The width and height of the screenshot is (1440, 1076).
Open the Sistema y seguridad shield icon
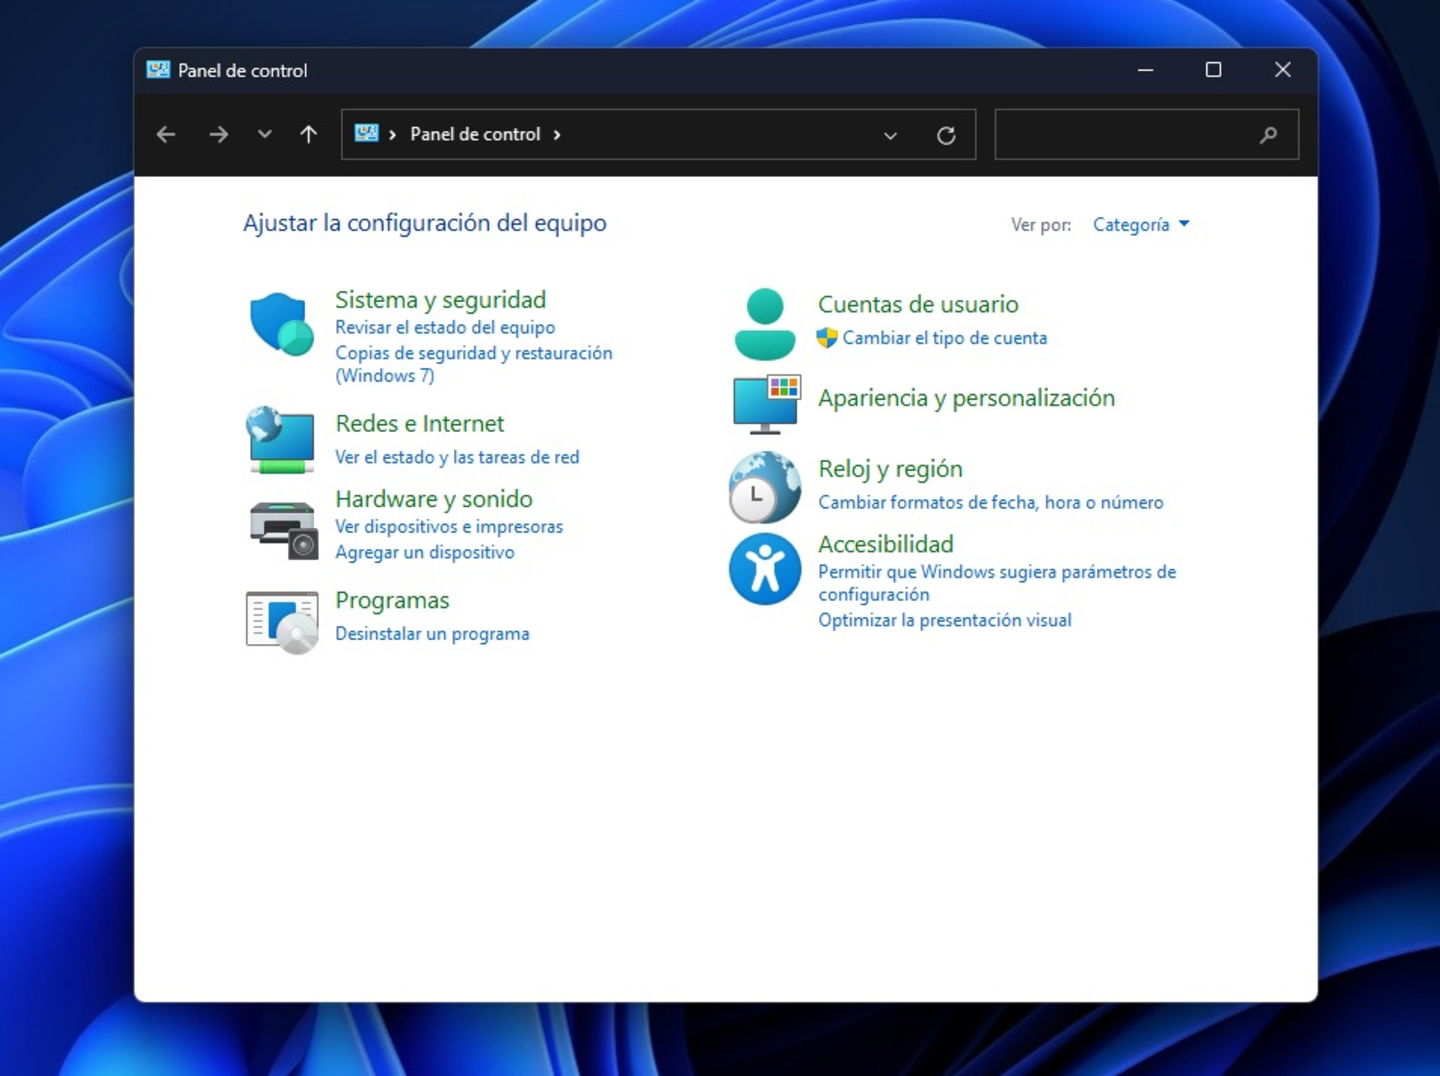point(281,324)
